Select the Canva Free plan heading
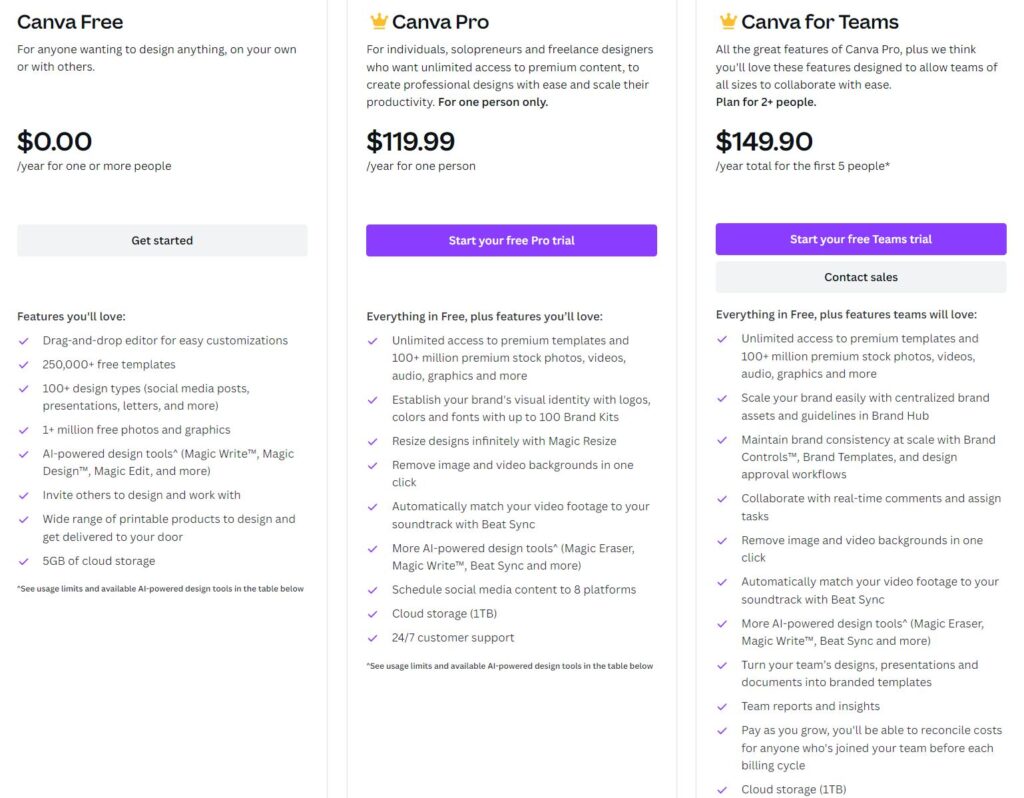 pyautogui.click(x=70, y=21)
